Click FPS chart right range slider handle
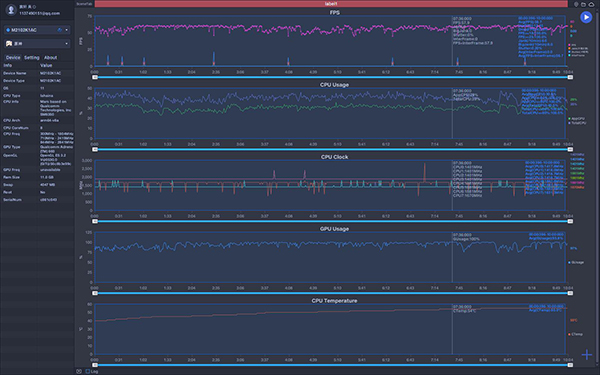This screenshot has width=600, height=375. (570, 77)
